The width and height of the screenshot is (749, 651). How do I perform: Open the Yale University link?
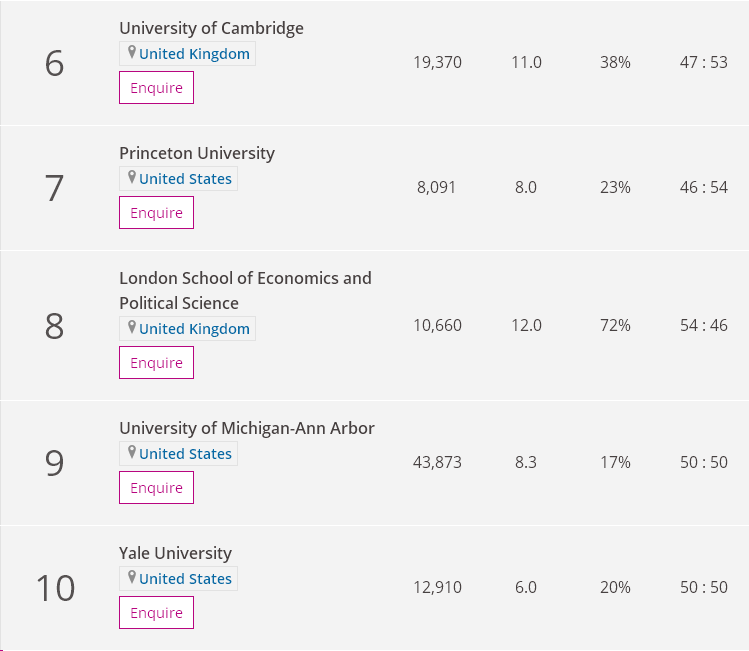[175, 553]
